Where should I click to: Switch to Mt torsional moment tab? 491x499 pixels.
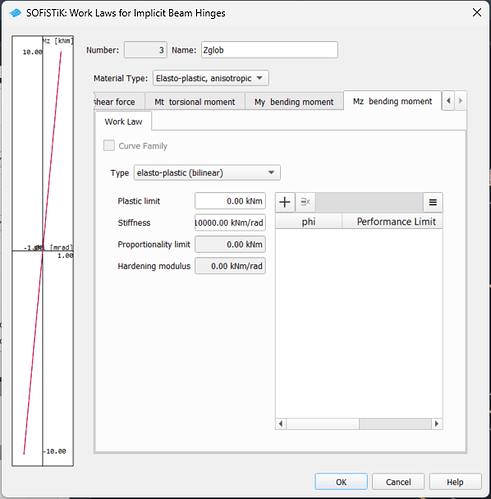tap(195, 102)
